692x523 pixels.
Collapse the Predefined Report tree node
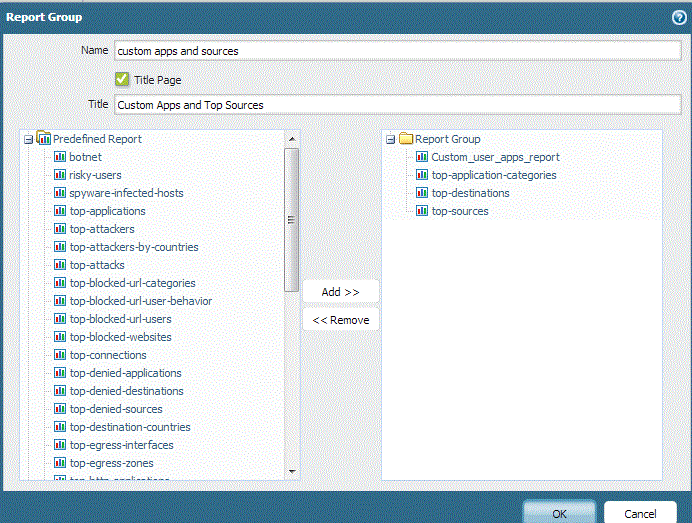coord(29,140)
